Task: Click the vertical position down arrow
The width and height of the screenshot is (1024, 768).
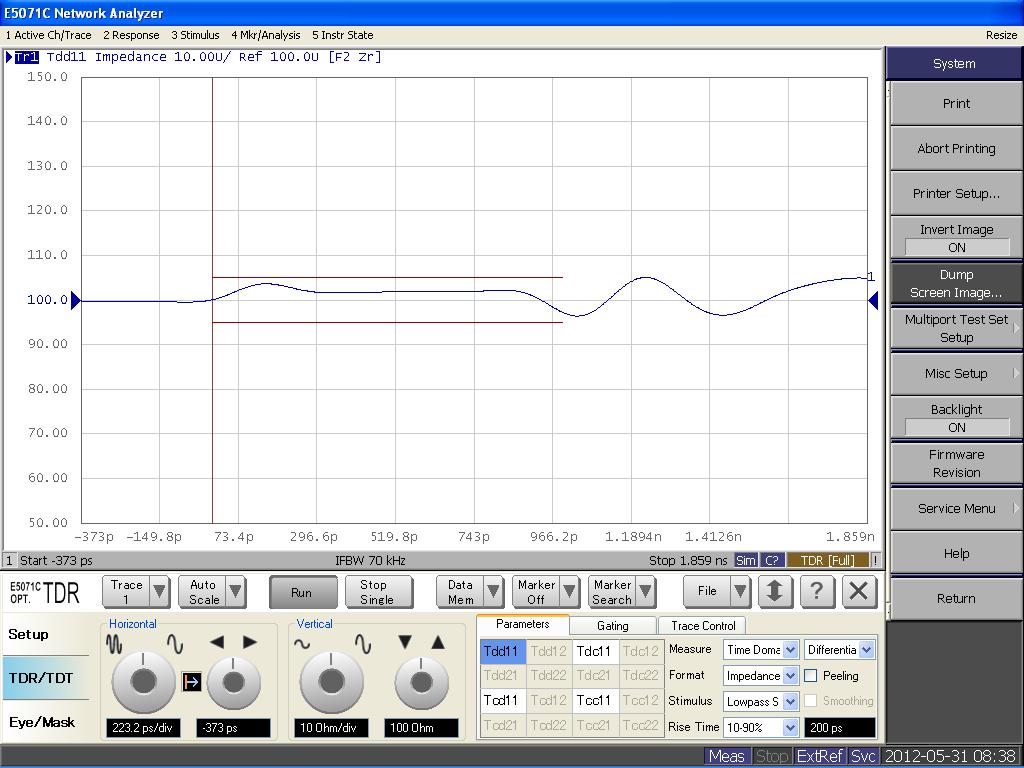Action: 405,642
